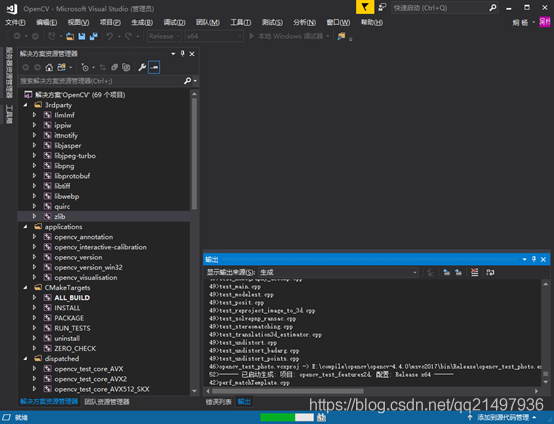Image resolution: width=554 pixels, height=424 pixels.
Task: Switch to 错误列表 tab
Action: coord(218,402)
